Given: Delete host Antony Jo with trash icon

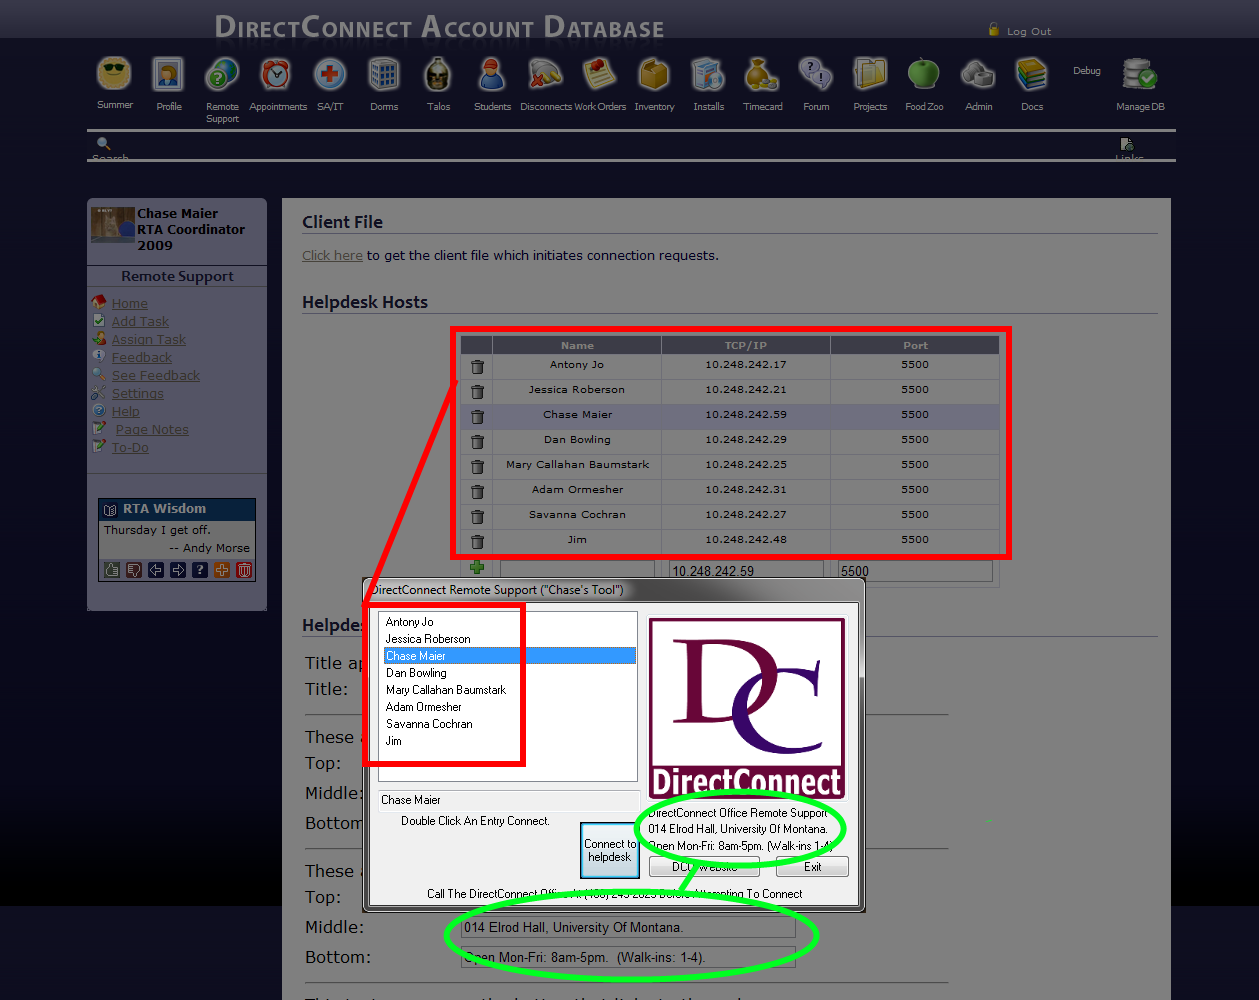Looking at the screenshot, I should tap(477, 367).
